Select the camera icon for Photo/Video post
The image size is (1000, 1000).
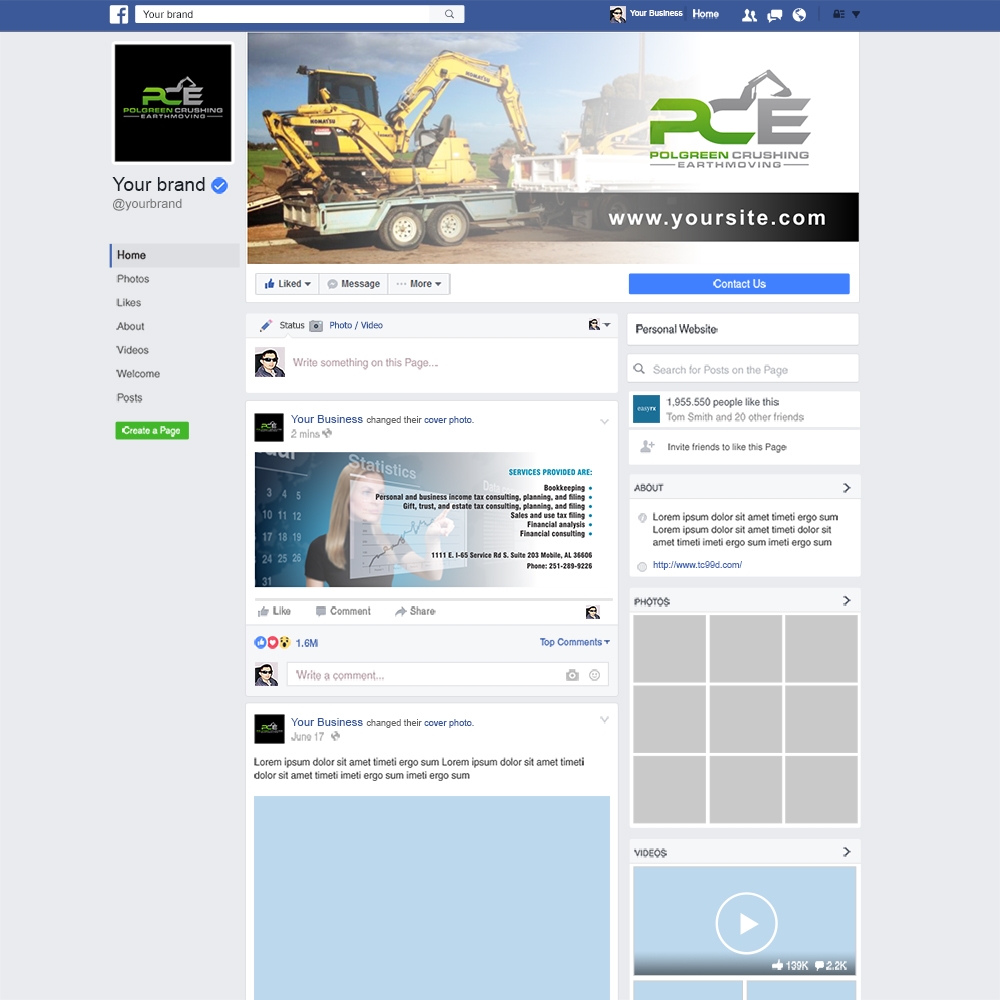point(316,325)
